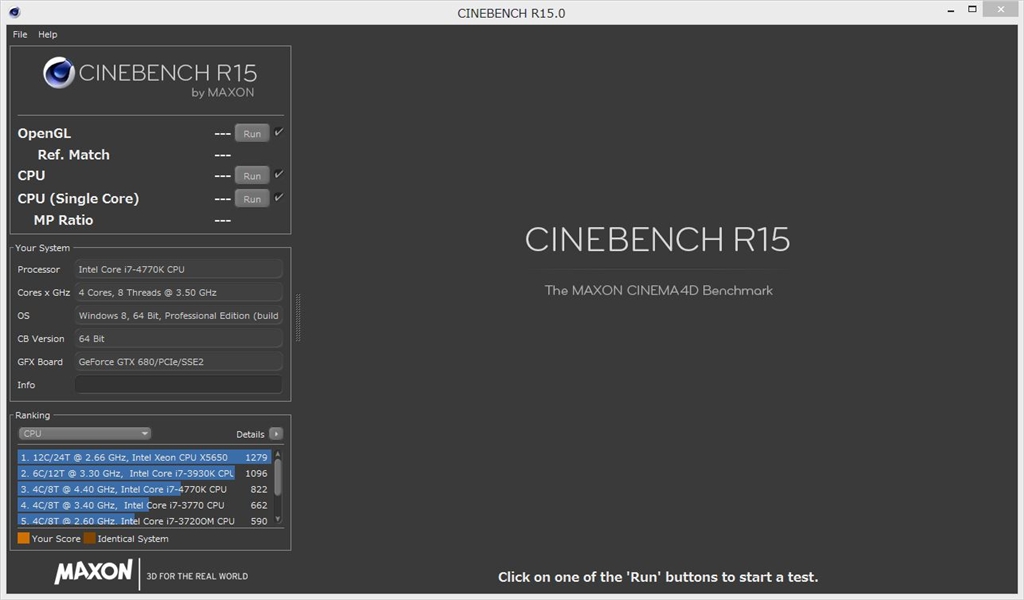The height and width of the screenshot is (600, 1024).
Task: Run the CPU benchmark
Action: (x=252, y=175)
